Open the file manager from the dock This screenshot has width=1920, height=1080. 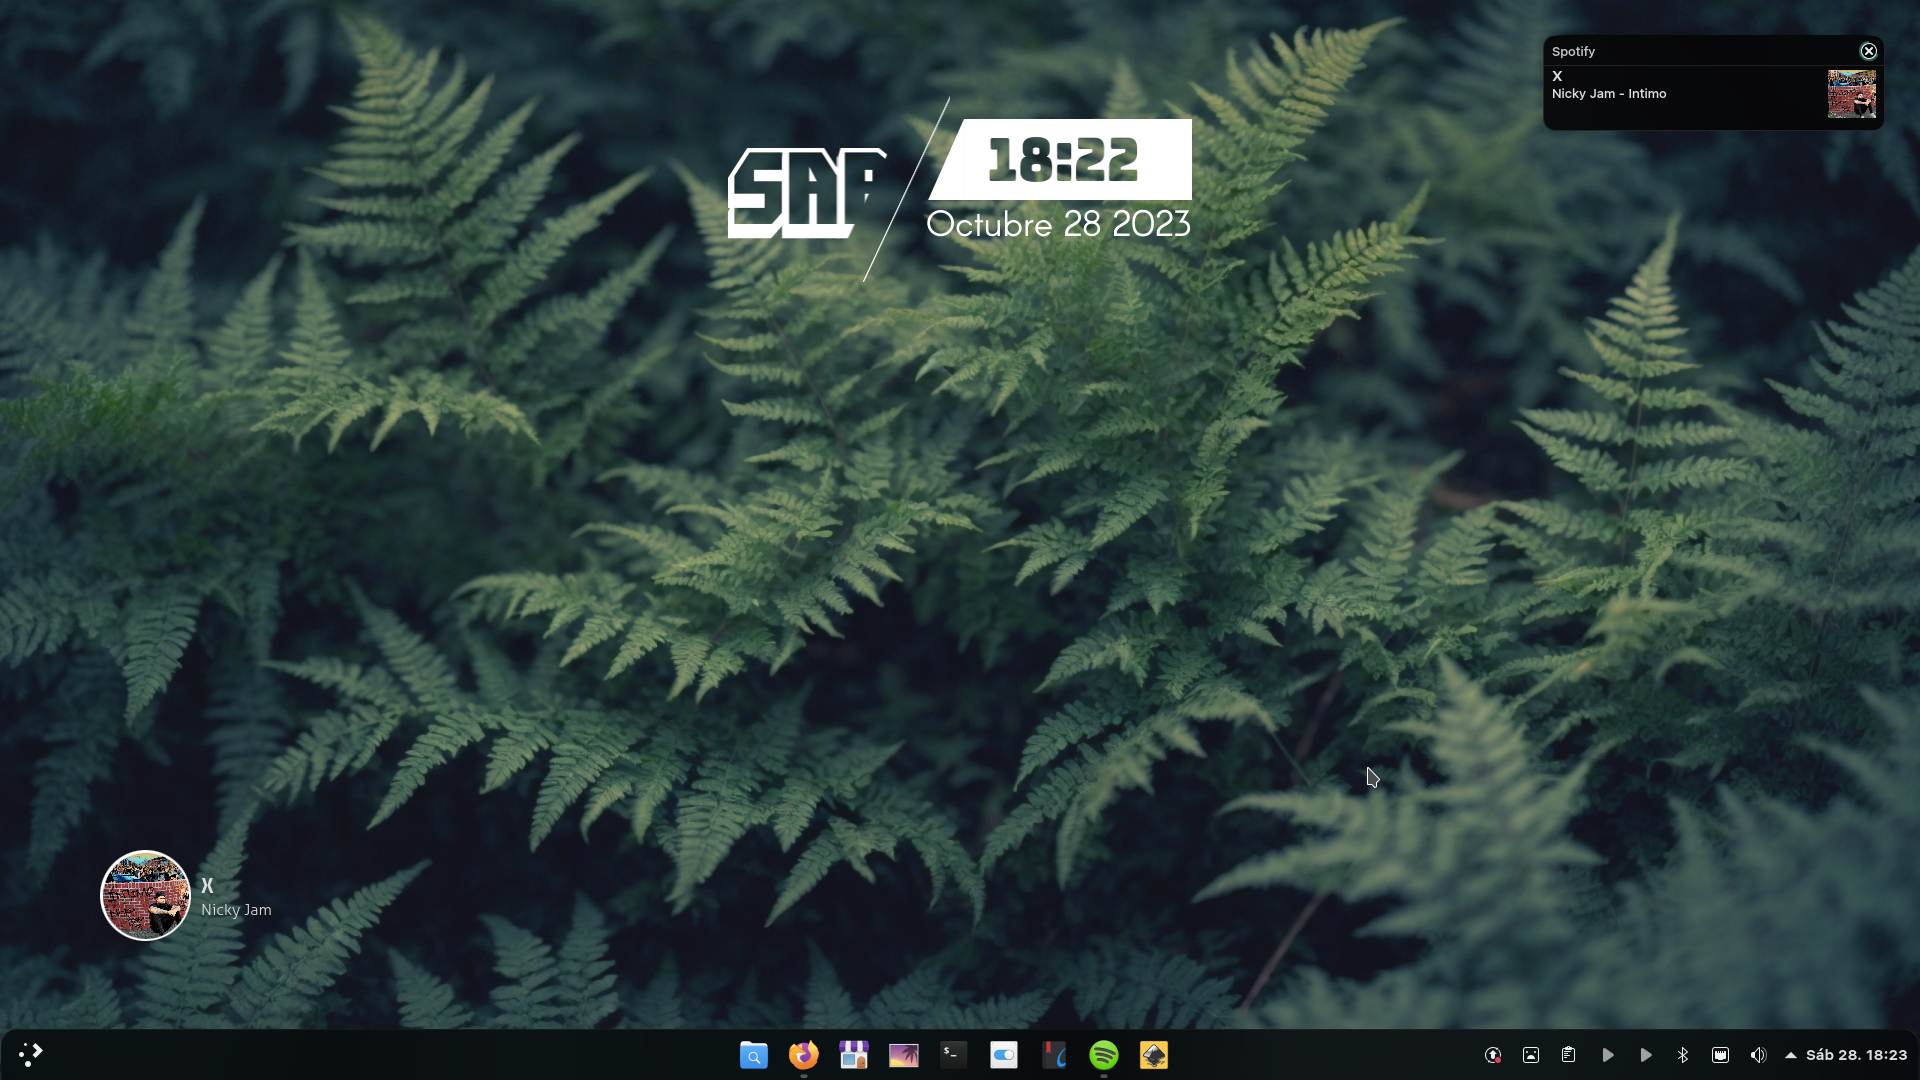tap(754, 1055)
